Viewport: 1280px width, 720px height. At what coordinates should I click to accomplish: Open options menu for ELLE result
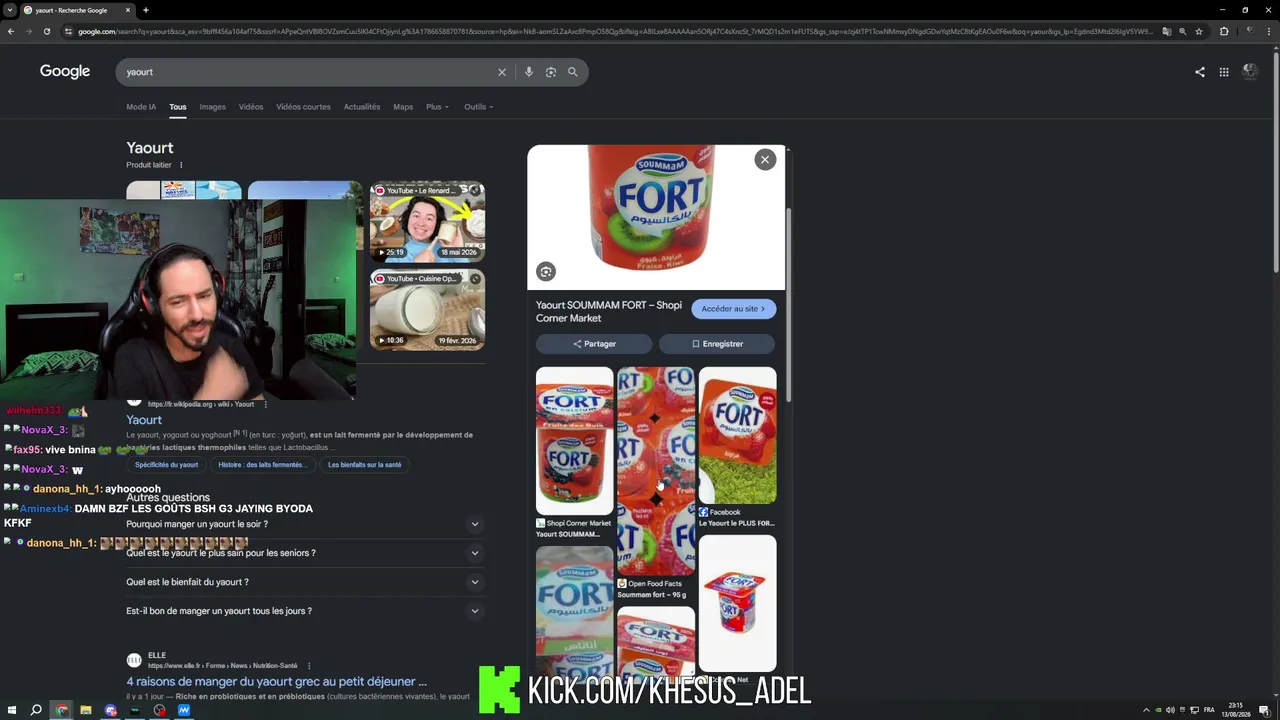pyautogui.click(x=309, y=665)
